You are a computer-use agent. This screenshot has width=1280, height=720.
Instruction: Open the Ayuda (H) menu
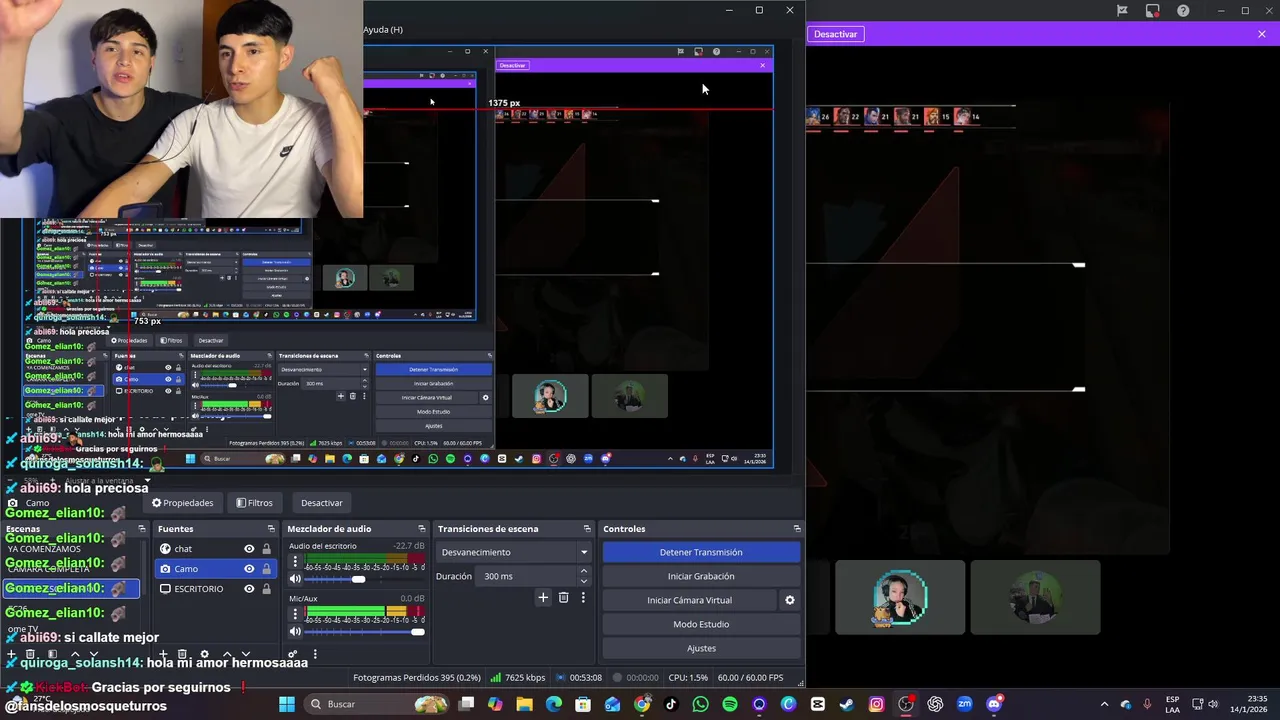pyautogui.click(x=383, y=30)
